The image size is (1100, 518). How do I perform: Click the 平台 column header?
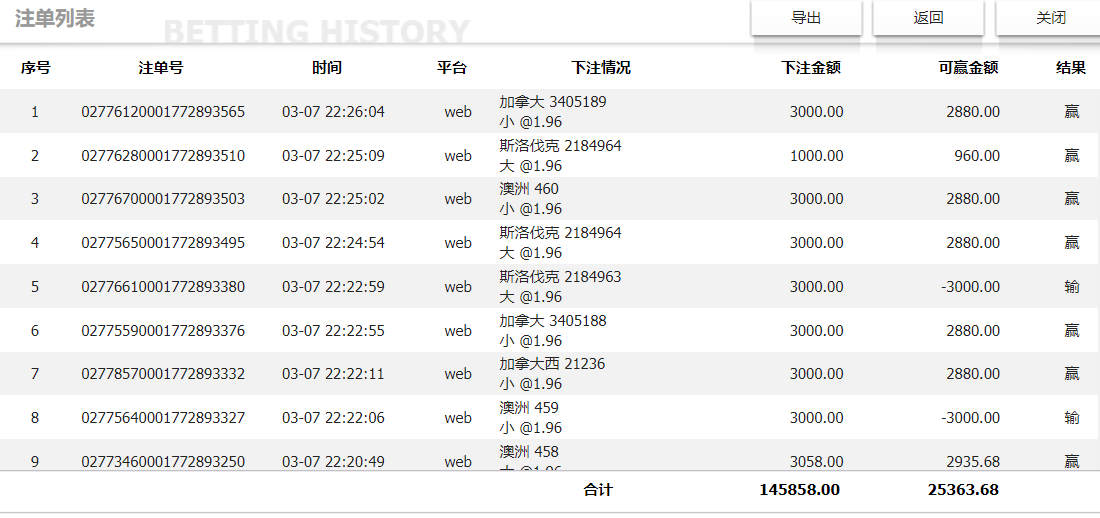point(452,68)
